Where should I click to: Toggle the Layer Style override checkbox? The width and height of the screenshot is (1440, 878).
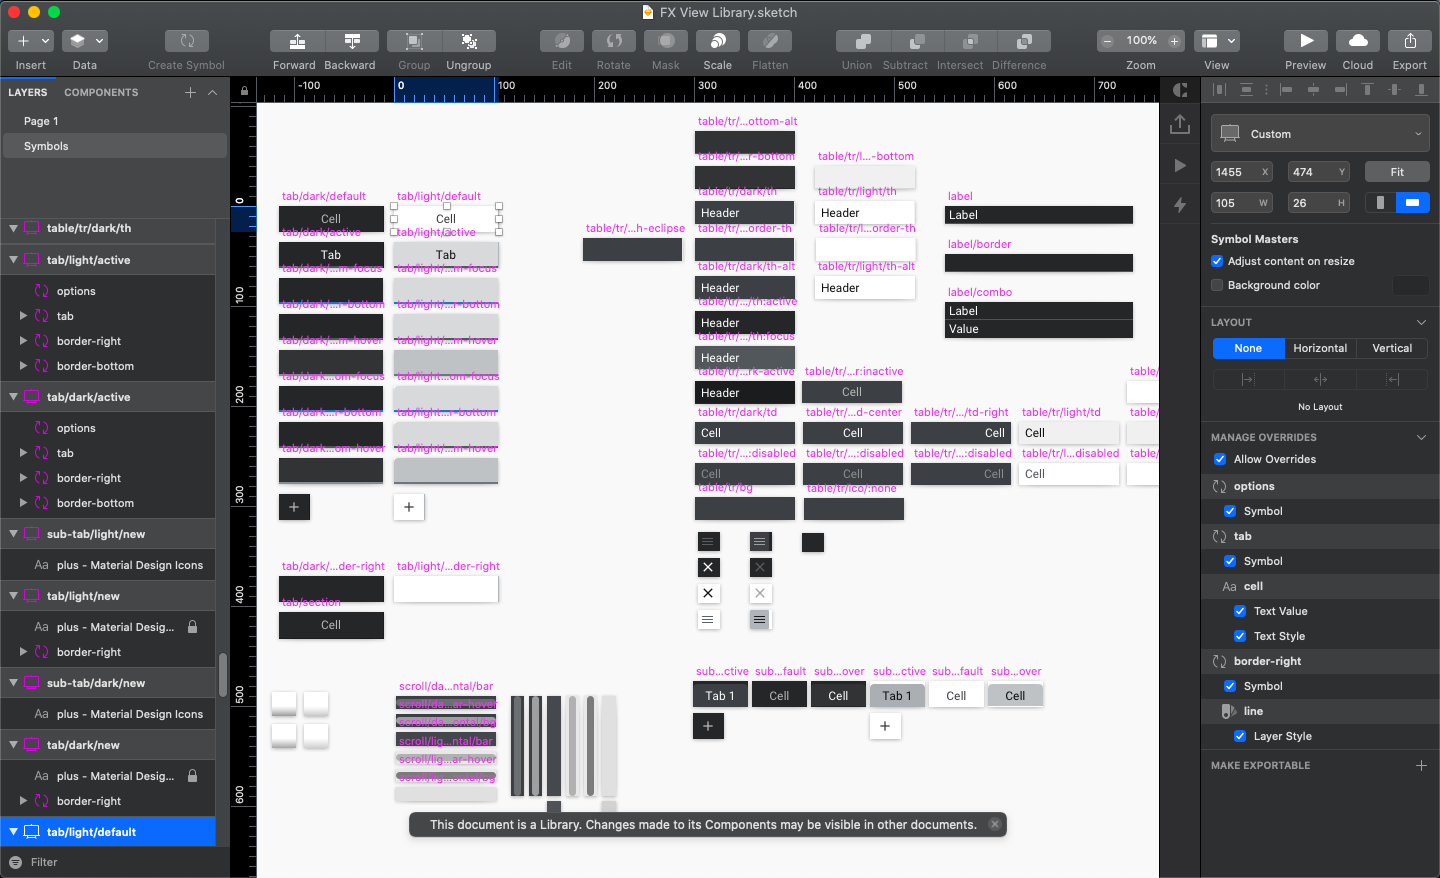point(1240,736)
